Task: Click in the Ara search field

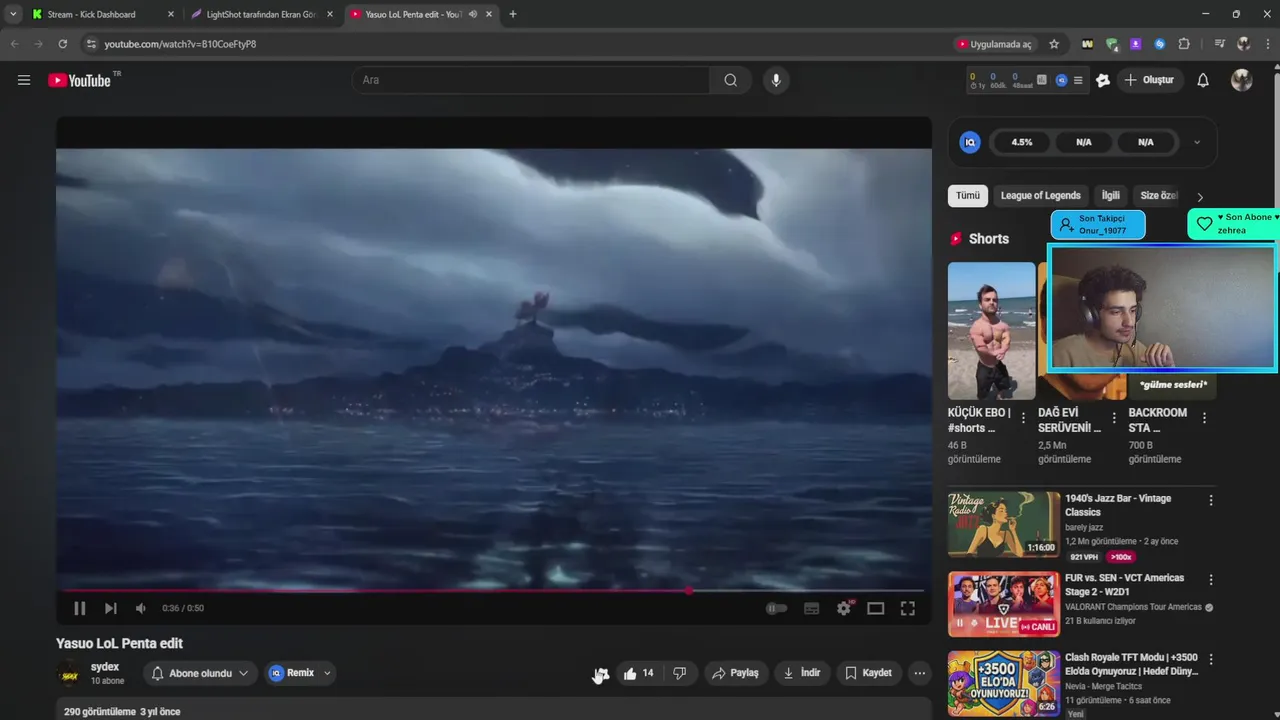Action: click(531, 80)
